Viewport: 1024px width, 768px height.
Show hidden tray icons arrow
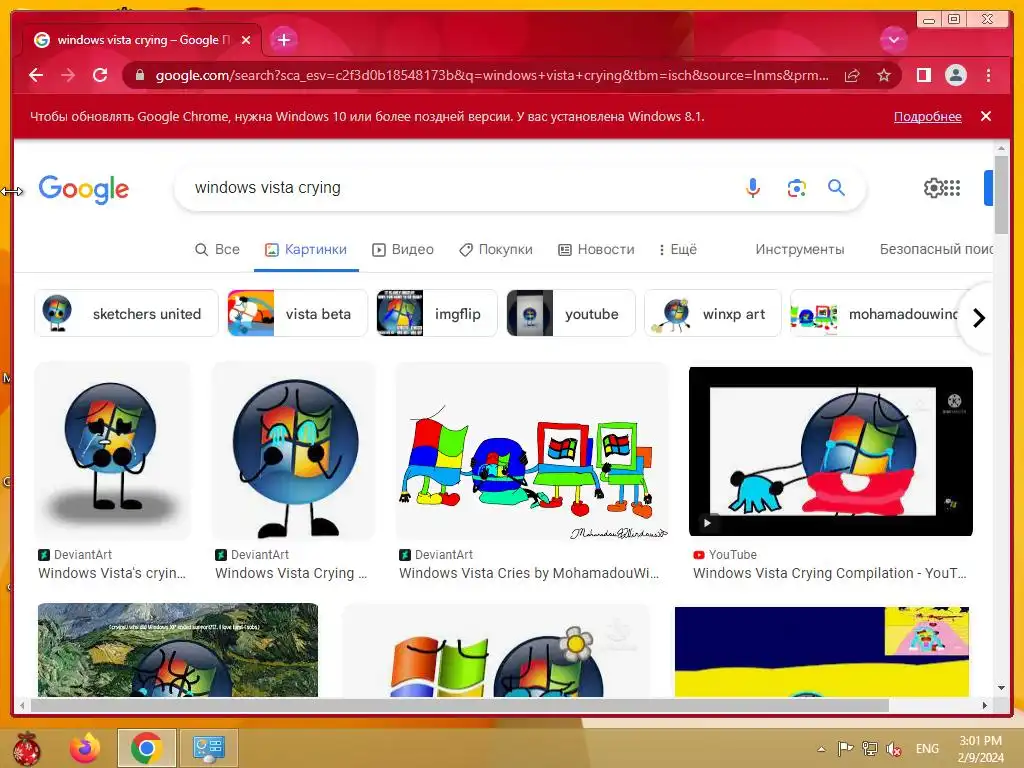(822, 748)
